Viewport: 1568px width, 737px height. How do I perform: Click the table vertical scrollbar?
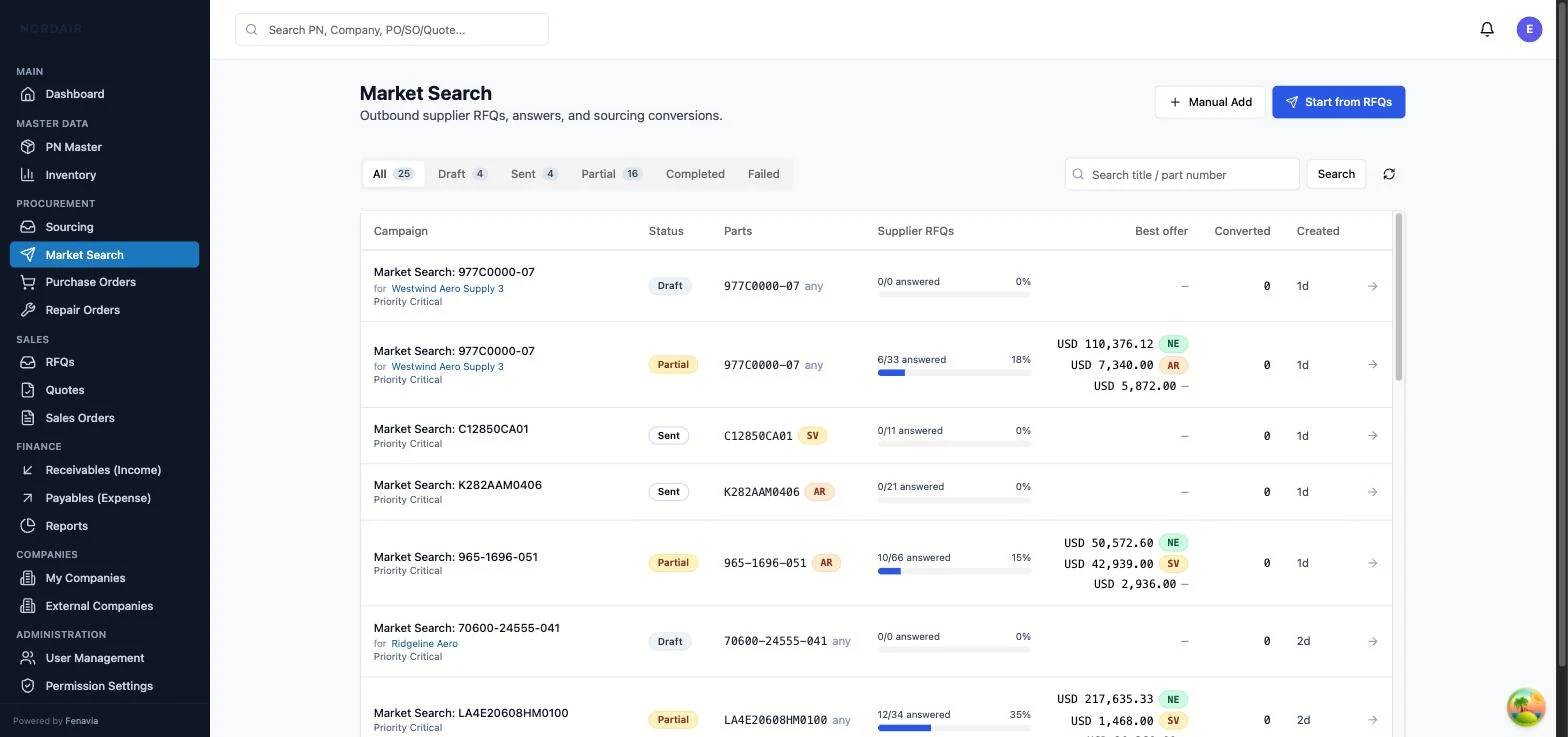coord(1399,297)
